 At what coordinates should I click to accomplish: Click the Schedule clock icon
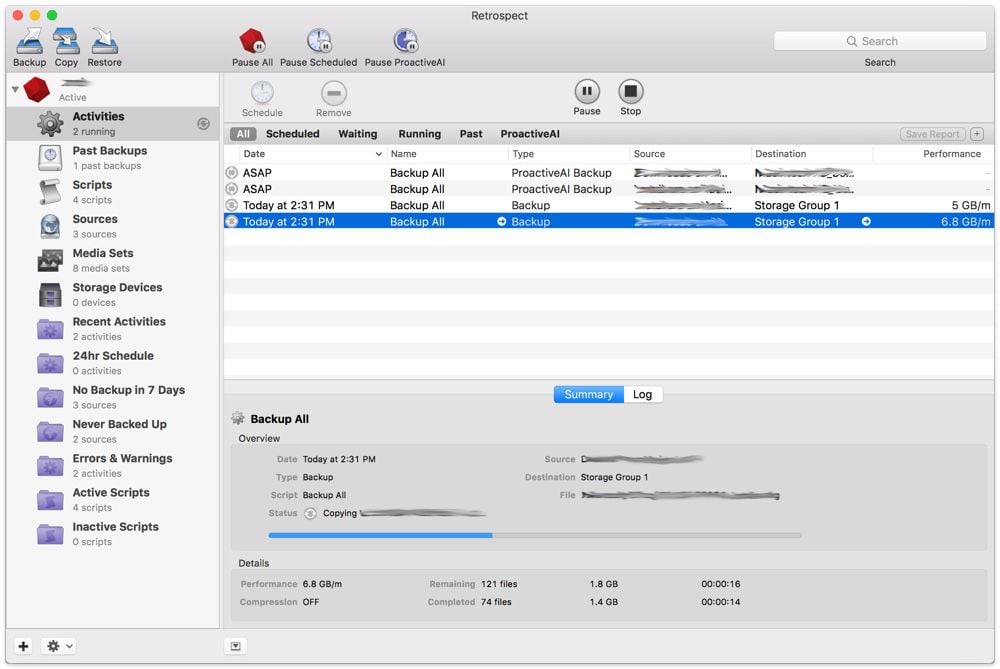tap(262, 93)
